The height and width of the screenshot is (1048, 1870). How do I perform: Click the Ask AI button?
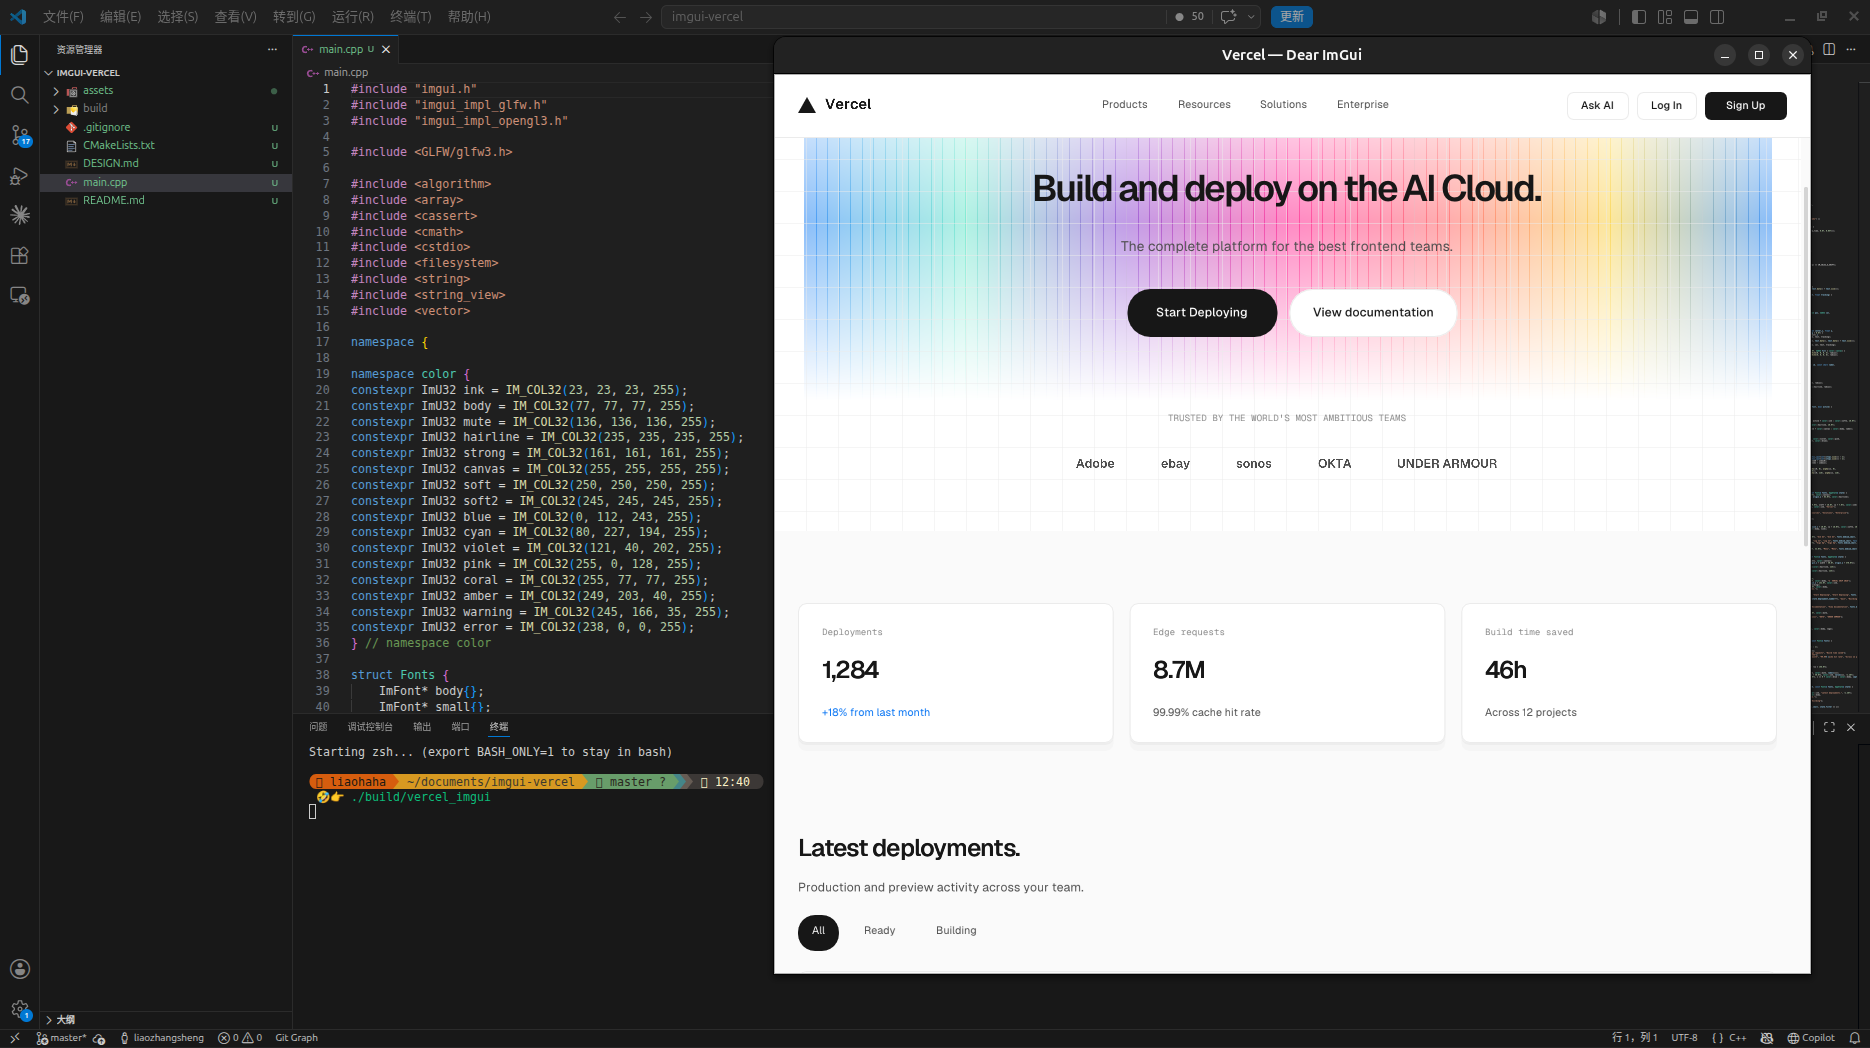1597,106
